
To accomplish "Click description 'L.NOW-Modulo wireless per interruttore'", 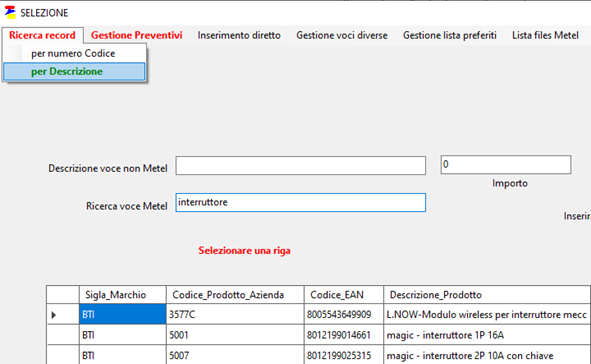I will click(487, 314).
